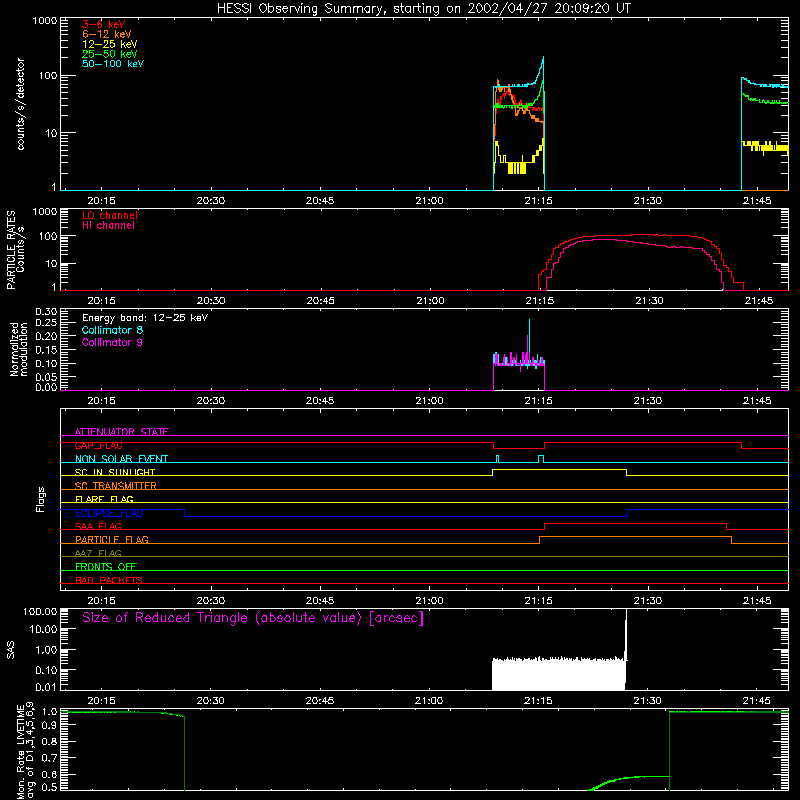Click the 20:45 tick label under SAS plot

320,701
